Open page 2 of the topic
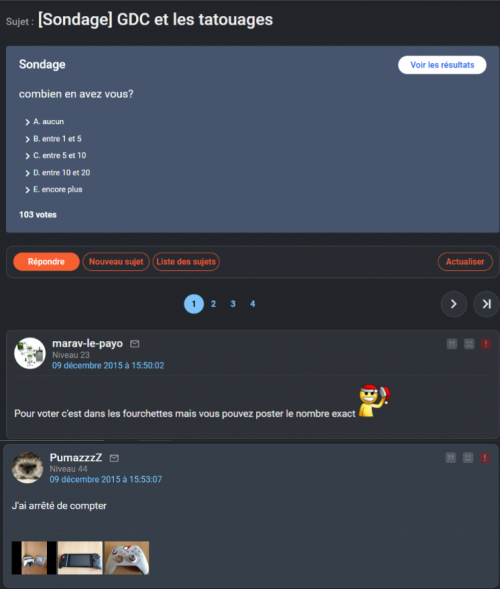Viewport: 500px width, 589px height. point(213,304)
